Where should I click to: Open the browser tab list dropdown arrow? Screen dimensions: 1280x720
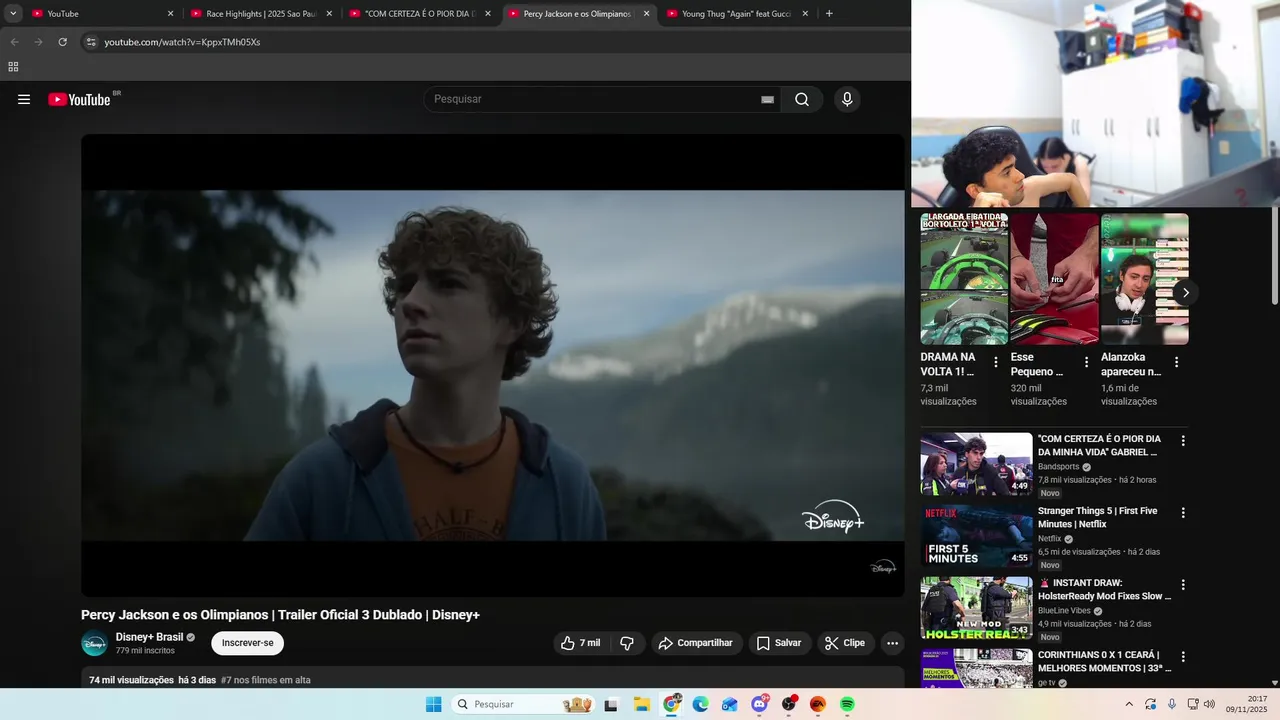click(x=13, y=14)
